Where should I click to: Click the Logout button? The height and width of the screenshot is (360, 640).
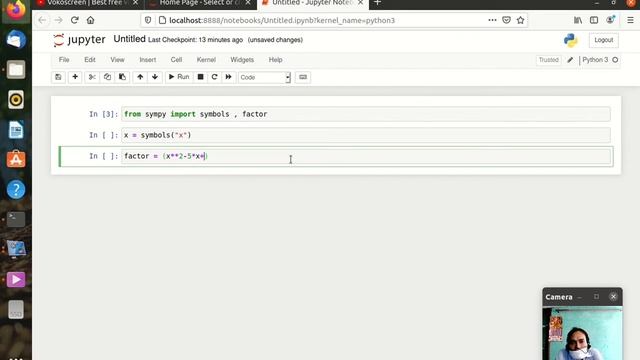point(604,40)
